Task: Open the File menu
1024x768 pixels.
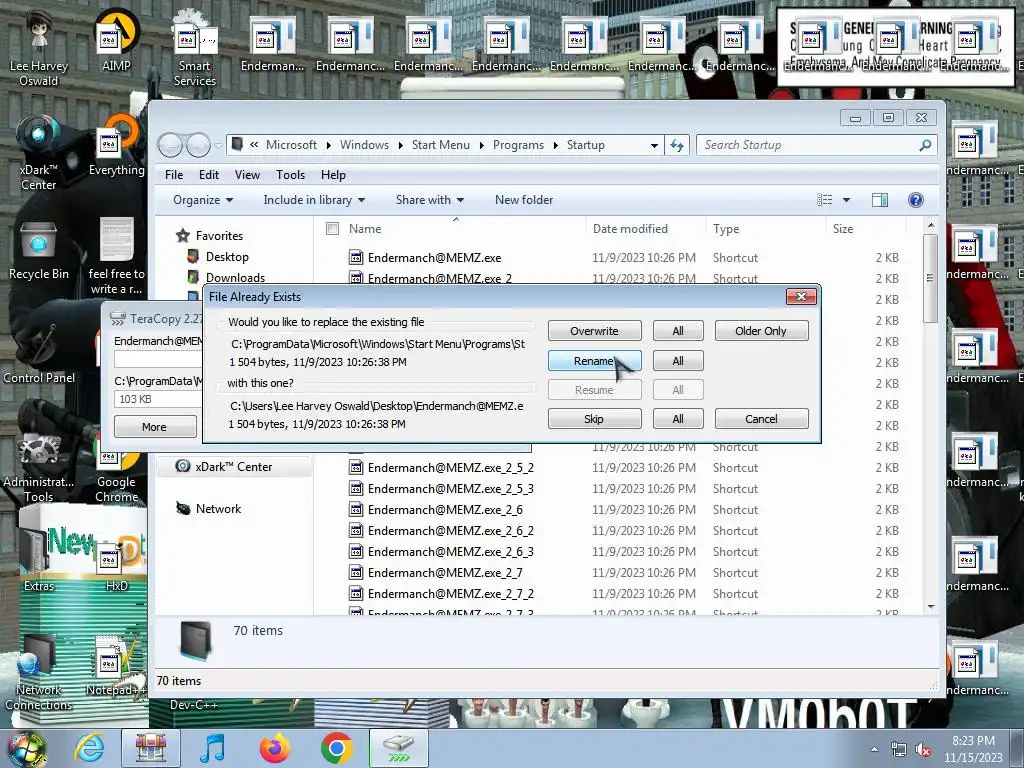Action: point(174,175)
